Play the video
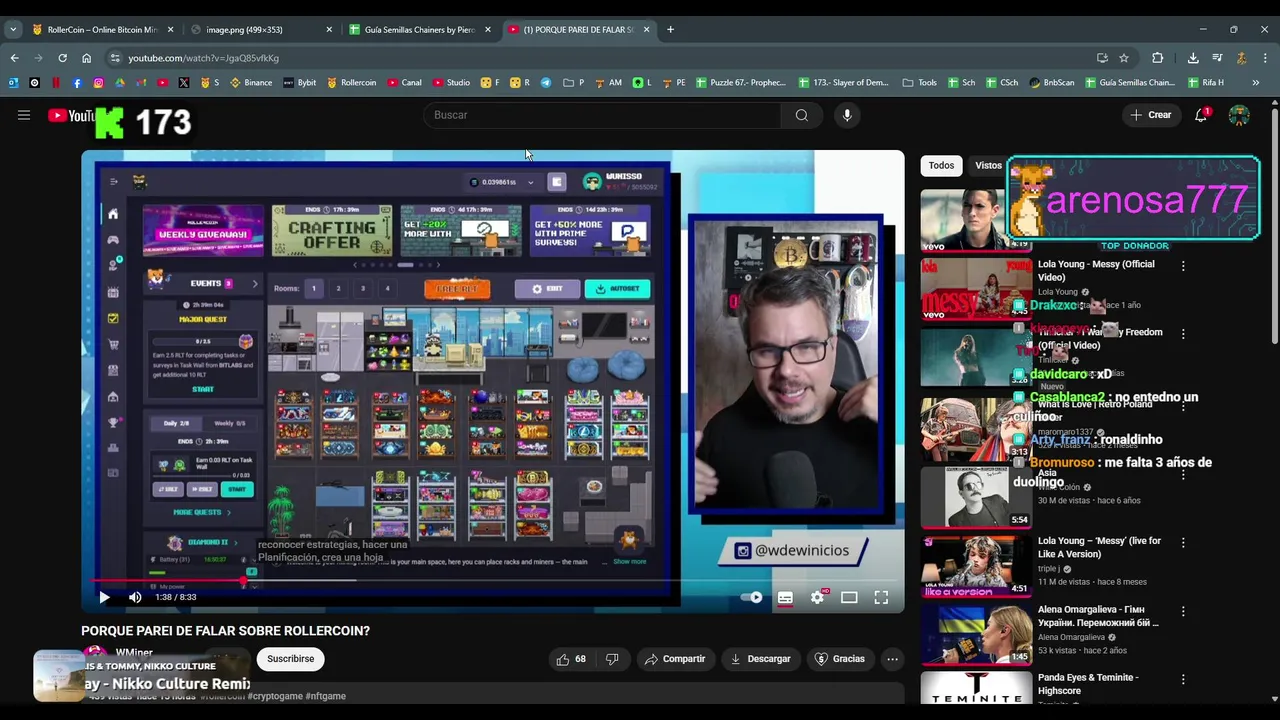Image resolution: width=1280 pixels, height=720 pixels. (104, 597)
